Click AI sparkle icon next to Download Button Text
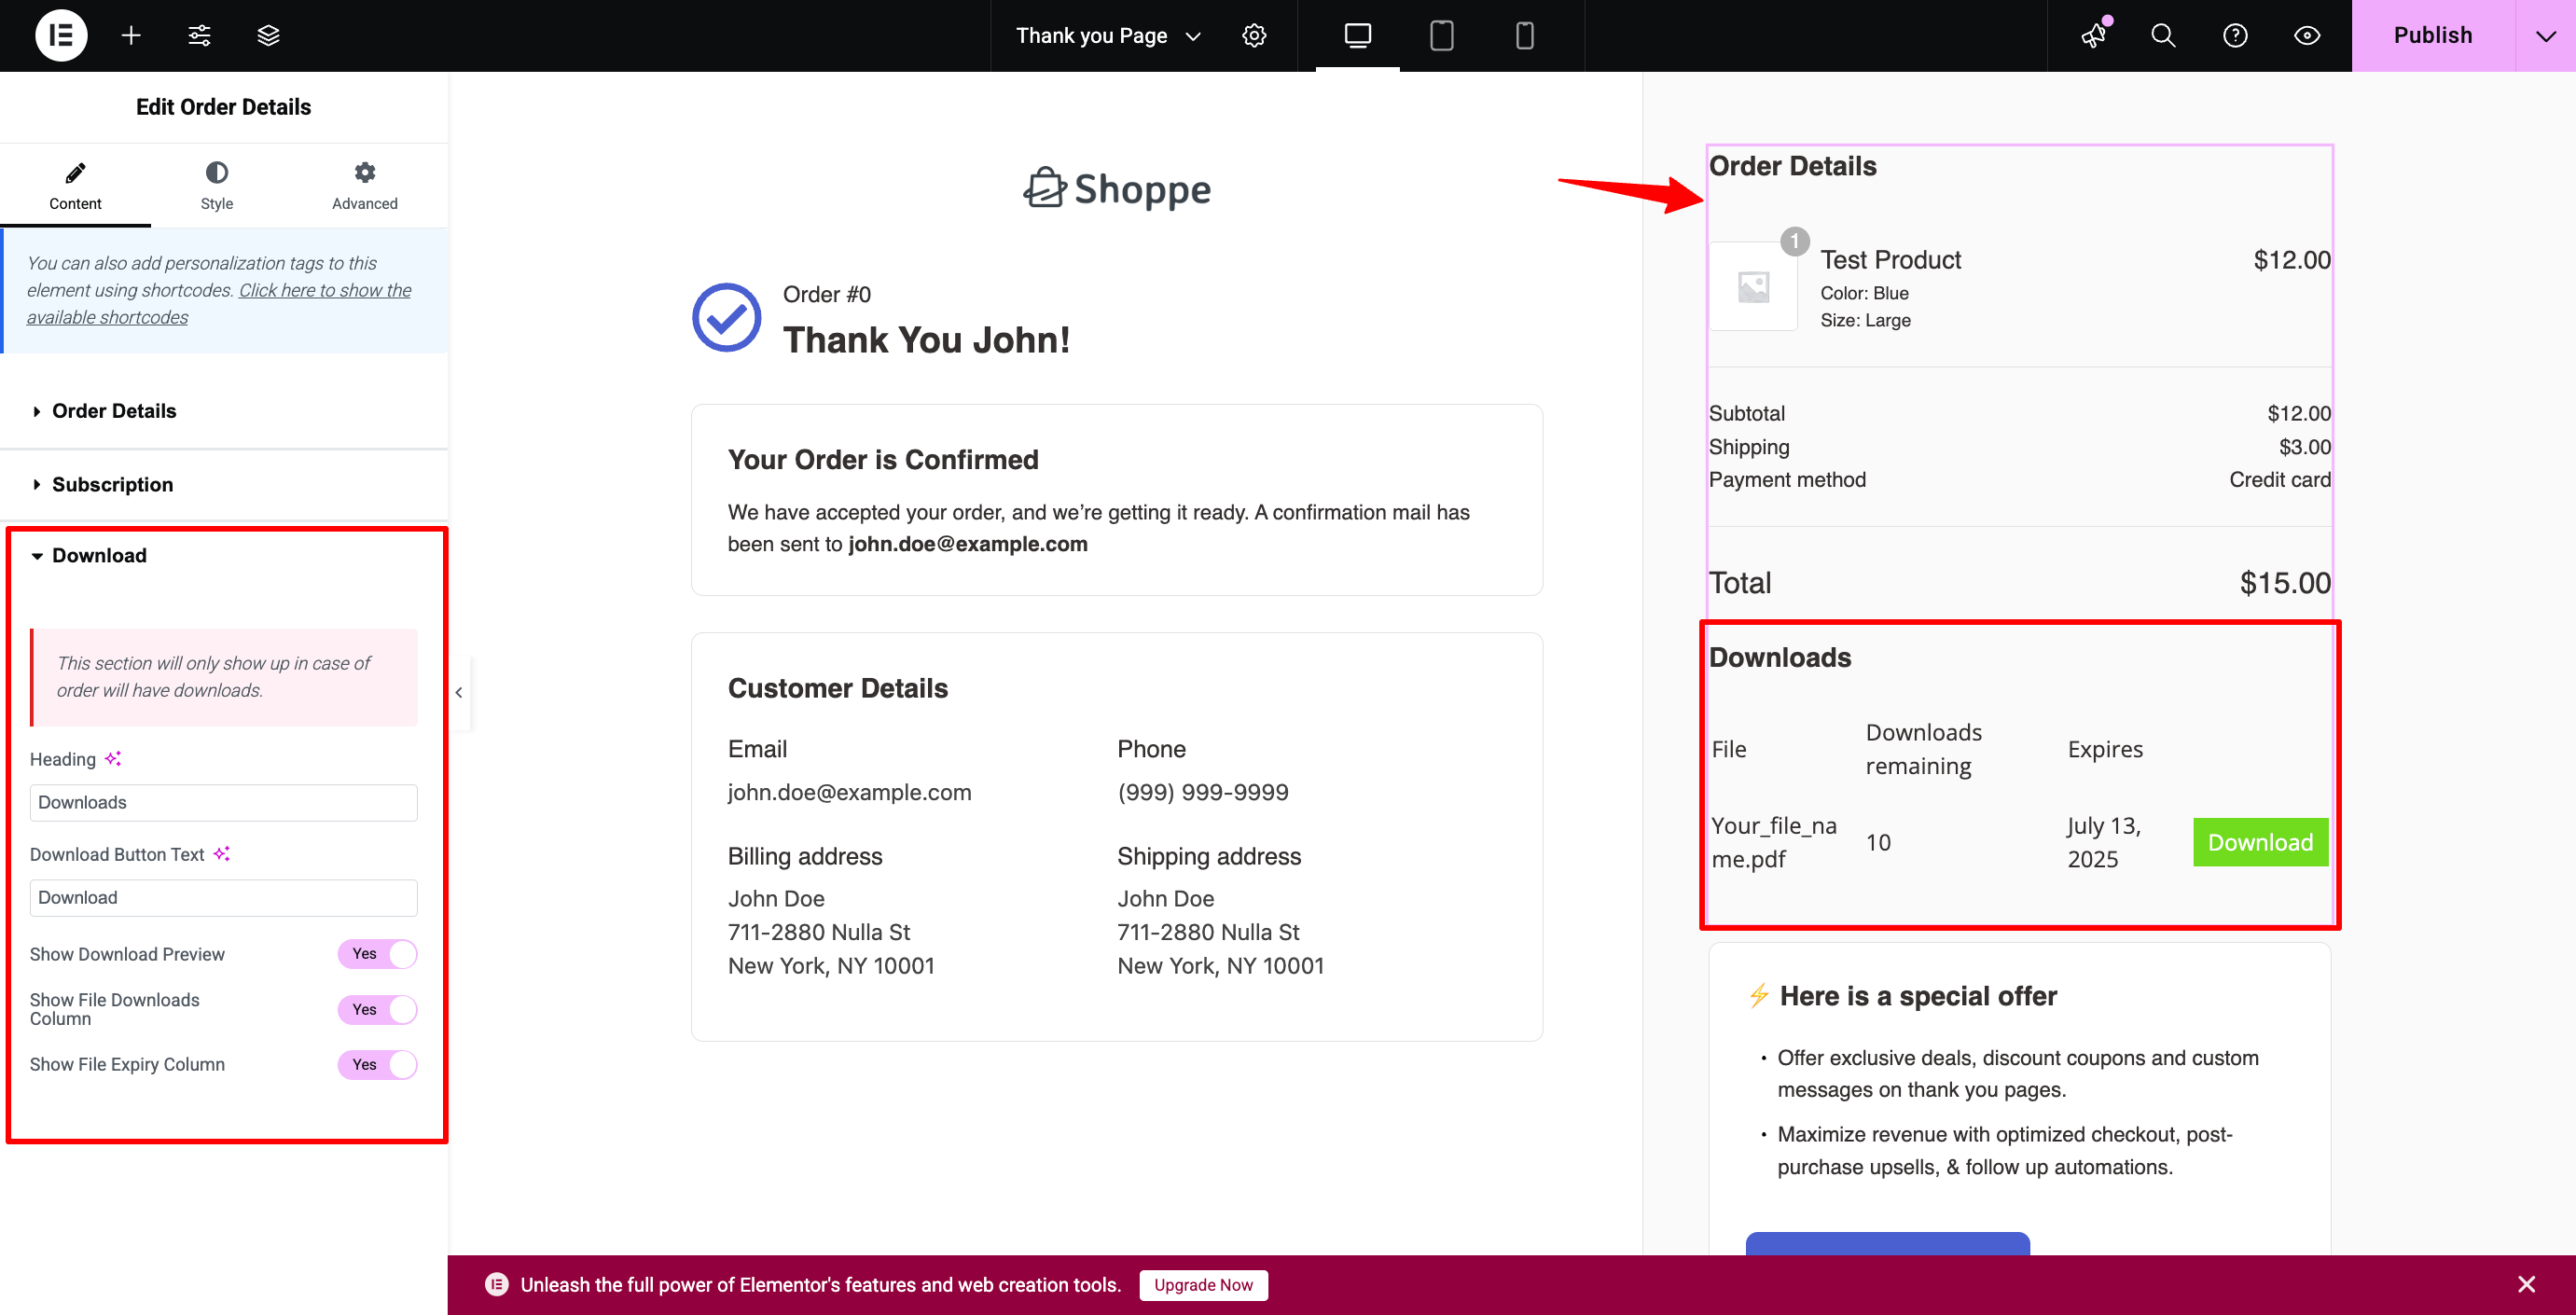This screenshot has height=1315, width=2576. tap(221, 854)
